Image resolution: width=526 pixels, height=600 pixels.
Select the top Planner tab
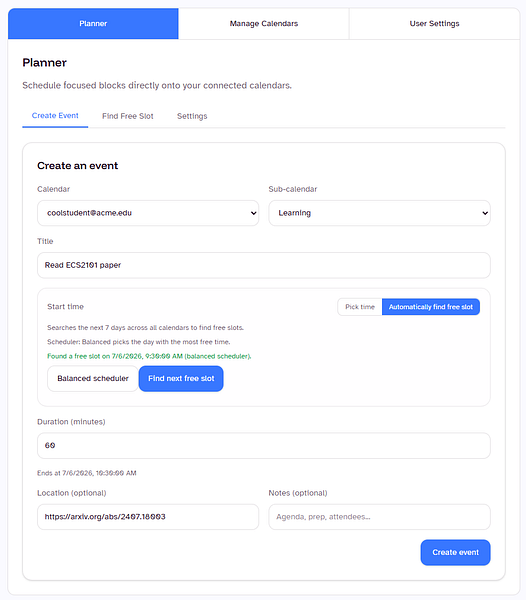[93, 24]
